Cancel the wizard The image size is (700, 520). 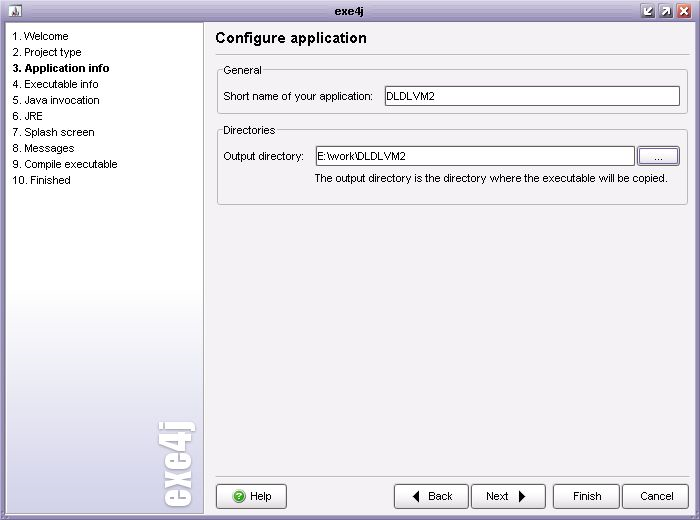coord(656,496)
